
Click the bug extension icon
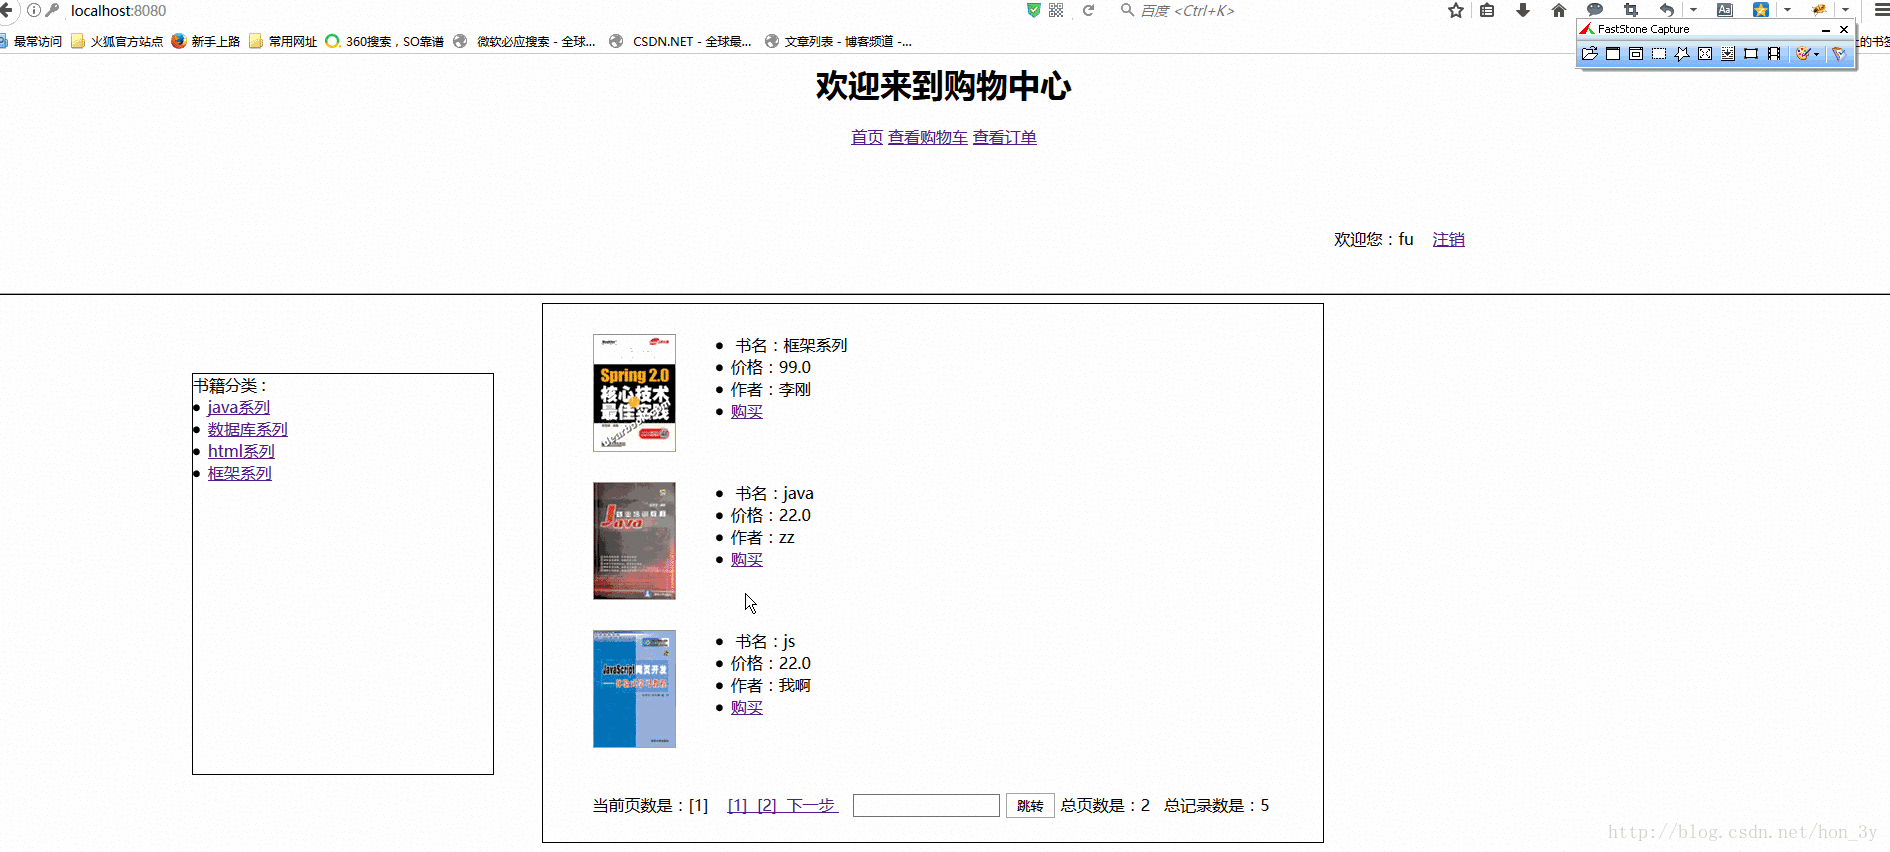click(1819, 10)
